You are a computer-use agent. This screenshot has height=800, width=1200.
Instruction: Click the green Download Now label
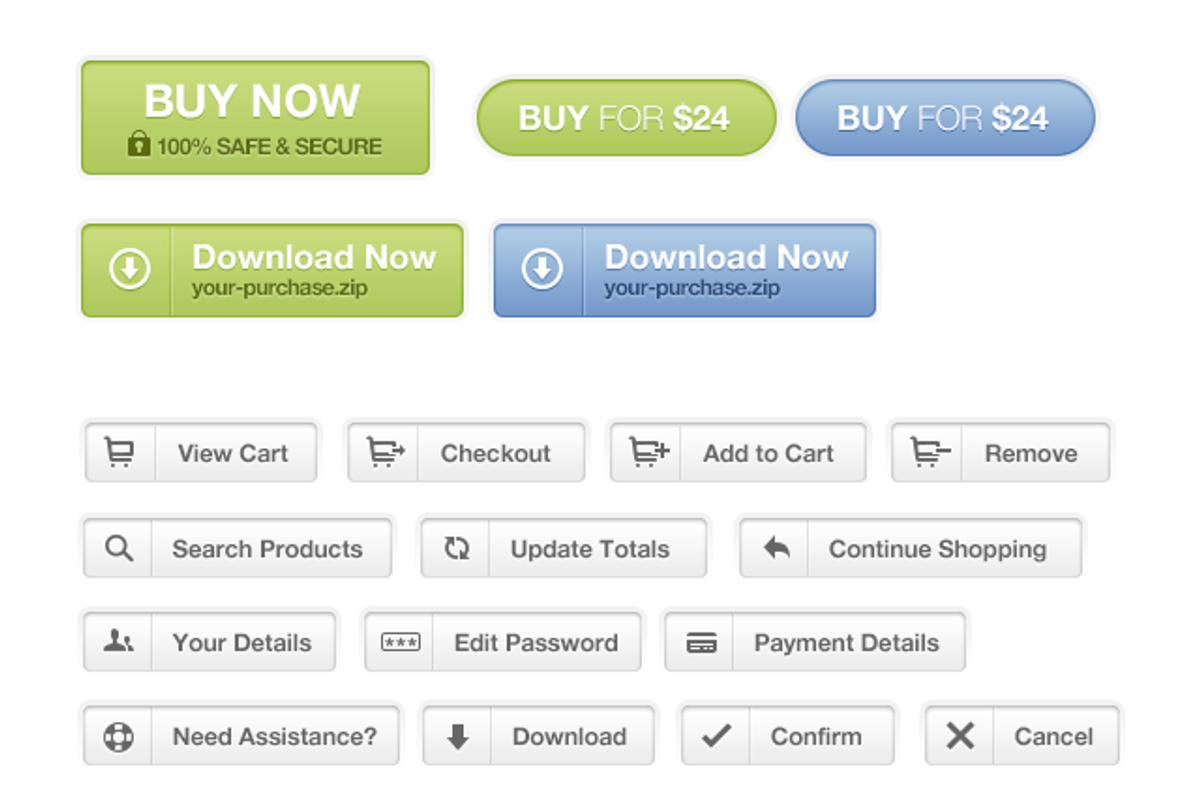tap(314, 257)
